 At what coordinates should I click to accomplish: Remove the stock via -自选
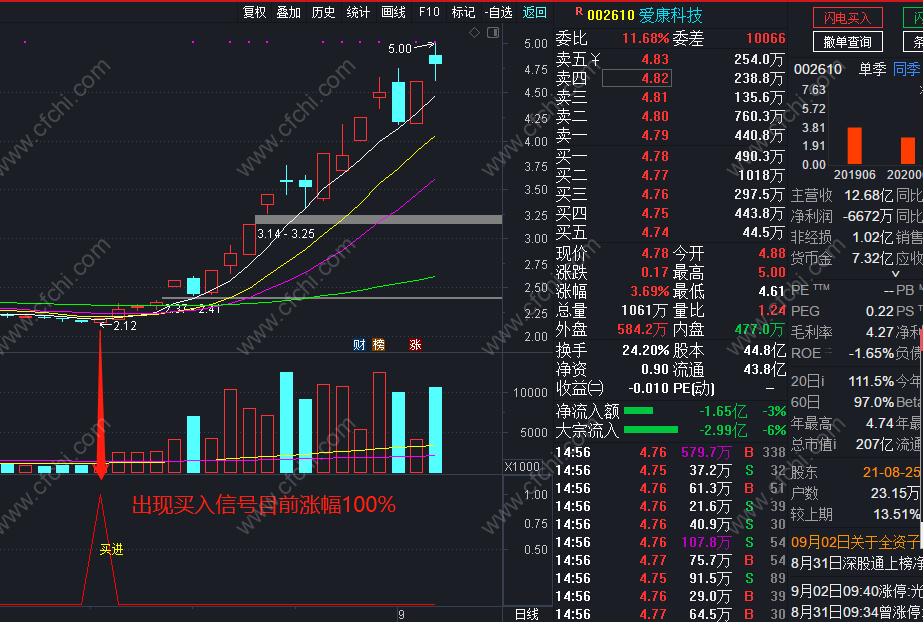pyautogui.click(x=498, y=12)
